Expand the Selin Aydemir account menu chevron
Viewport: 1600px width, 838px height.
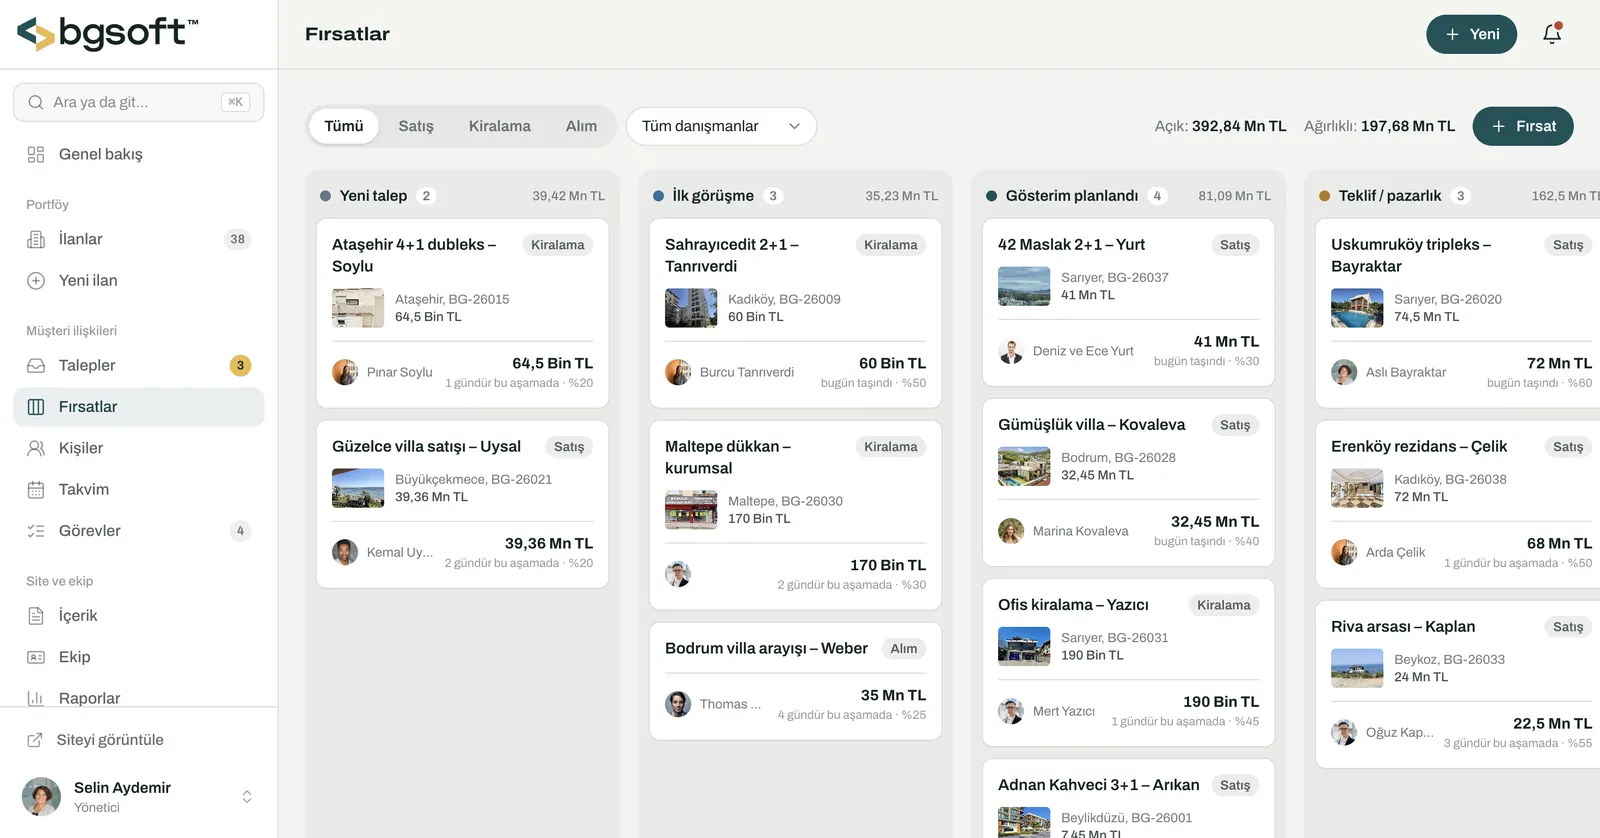pyautogui.click(x=247, y=797)
